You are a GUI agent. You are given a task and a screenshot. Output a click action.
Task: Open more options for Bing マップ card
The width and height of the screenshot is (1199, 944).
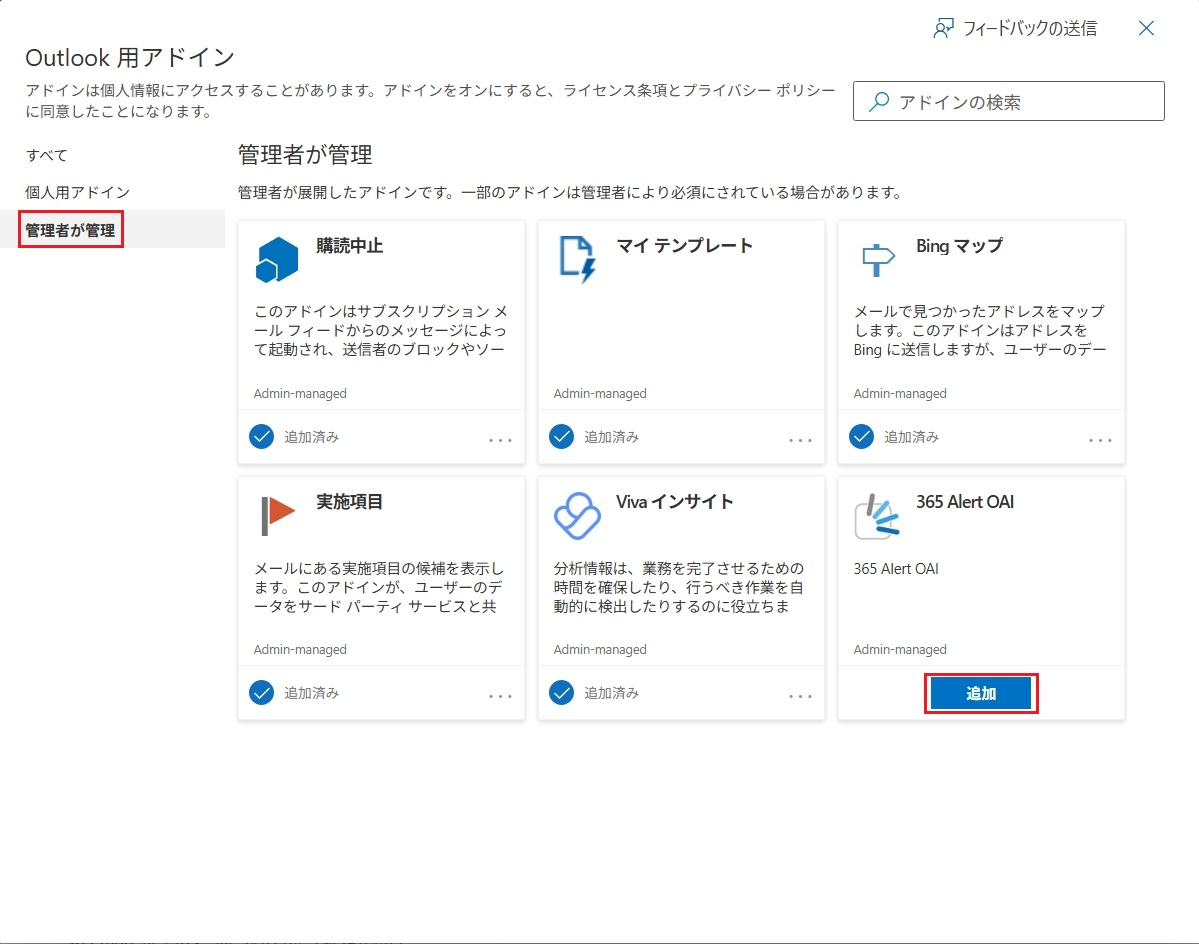tap(1100, 440)
